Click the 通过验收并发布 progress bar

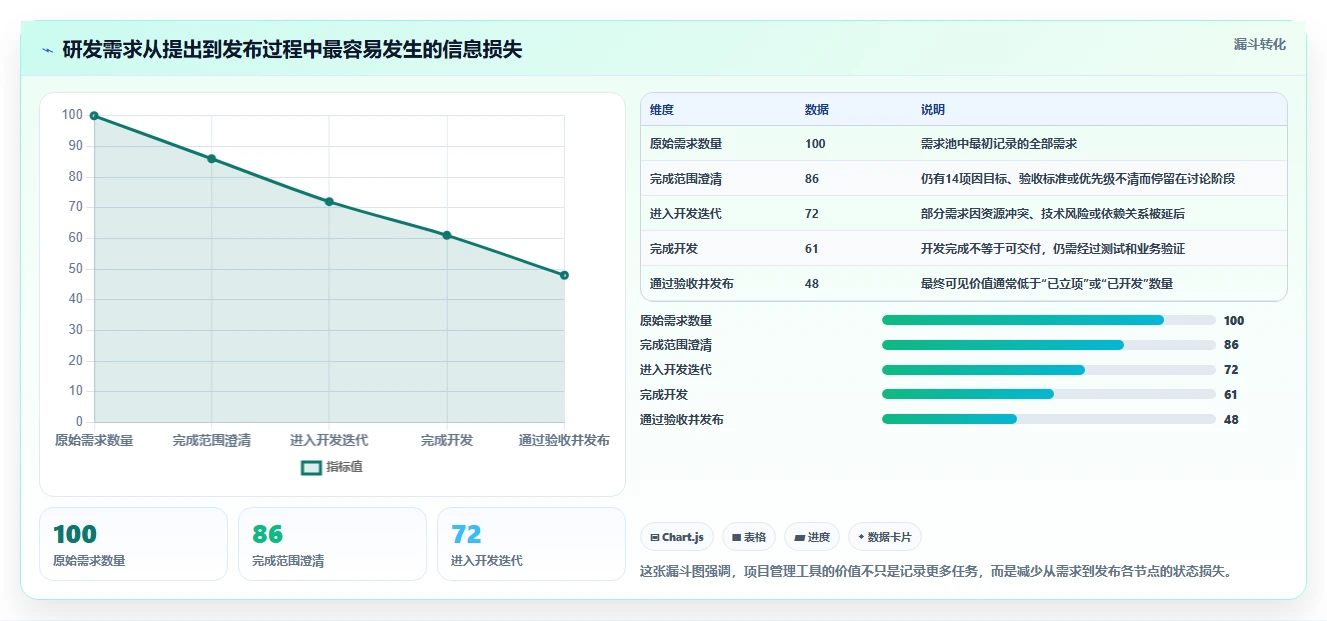(x=1049, y=419)
